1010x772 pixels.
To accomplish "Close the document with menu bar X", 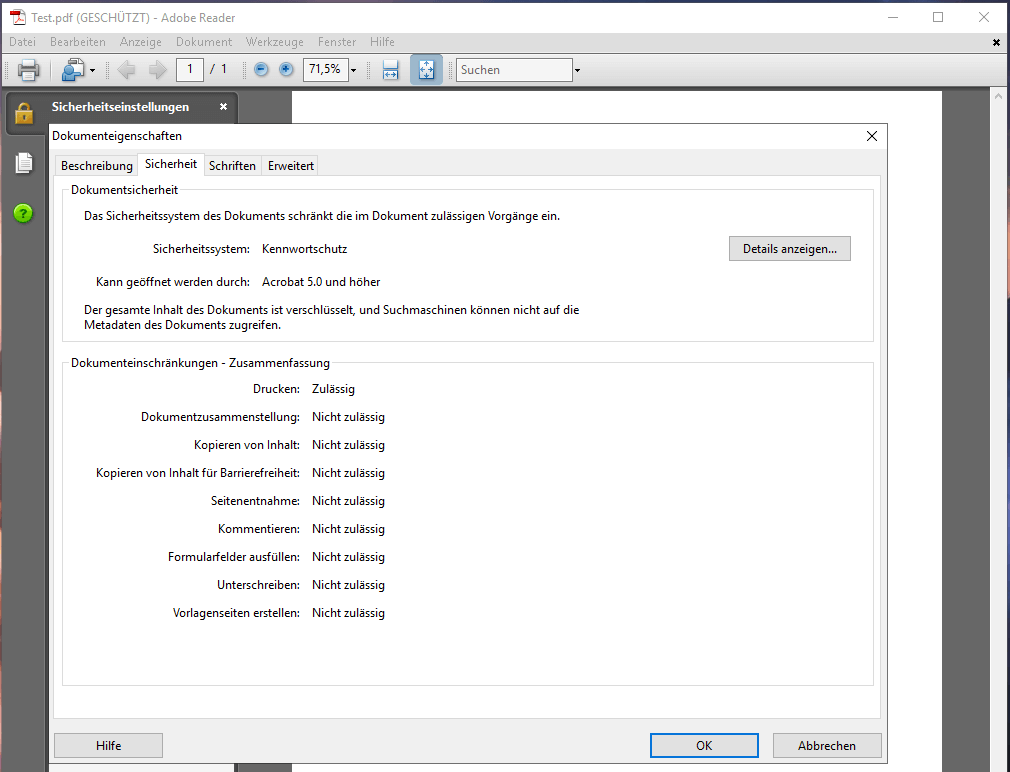I will pyautogui.click(x=996, y=42).
